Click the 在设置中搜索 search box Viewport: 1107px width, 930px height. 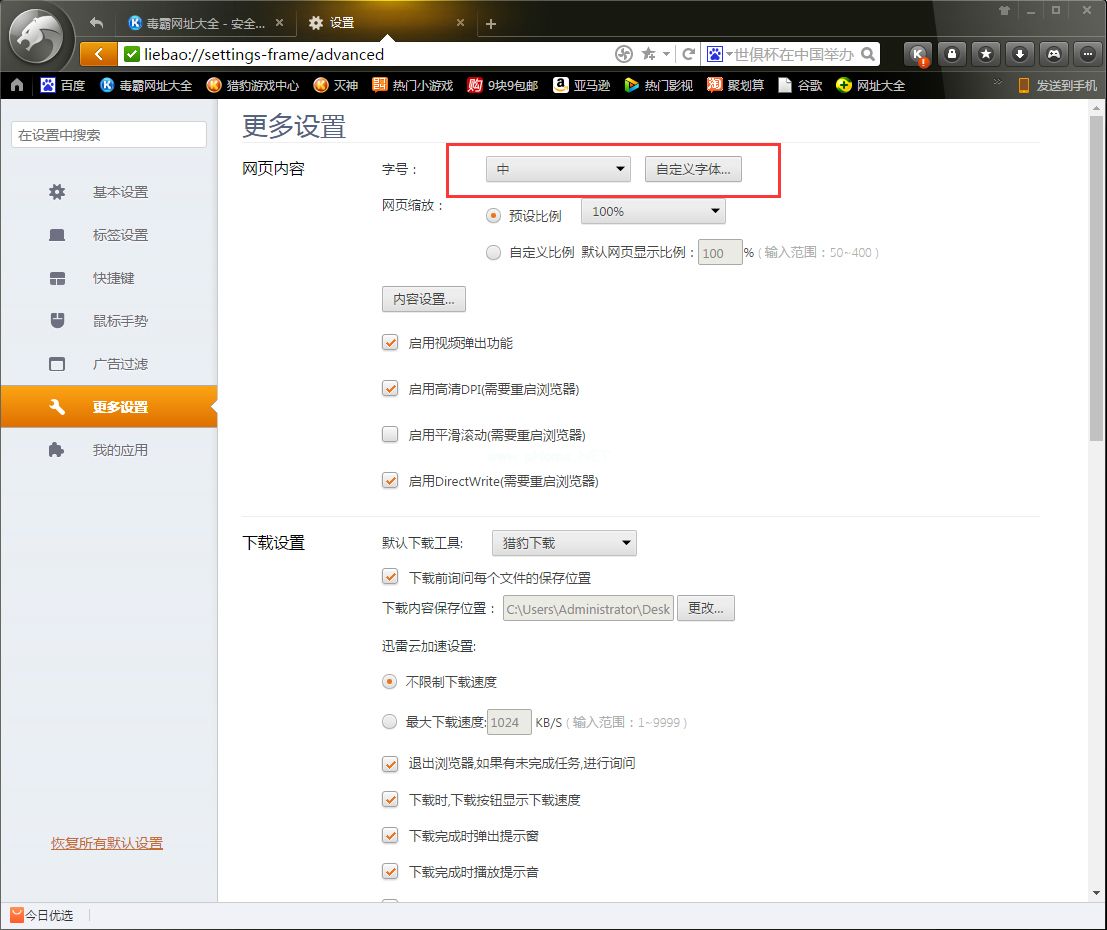(x=107, y=133)
